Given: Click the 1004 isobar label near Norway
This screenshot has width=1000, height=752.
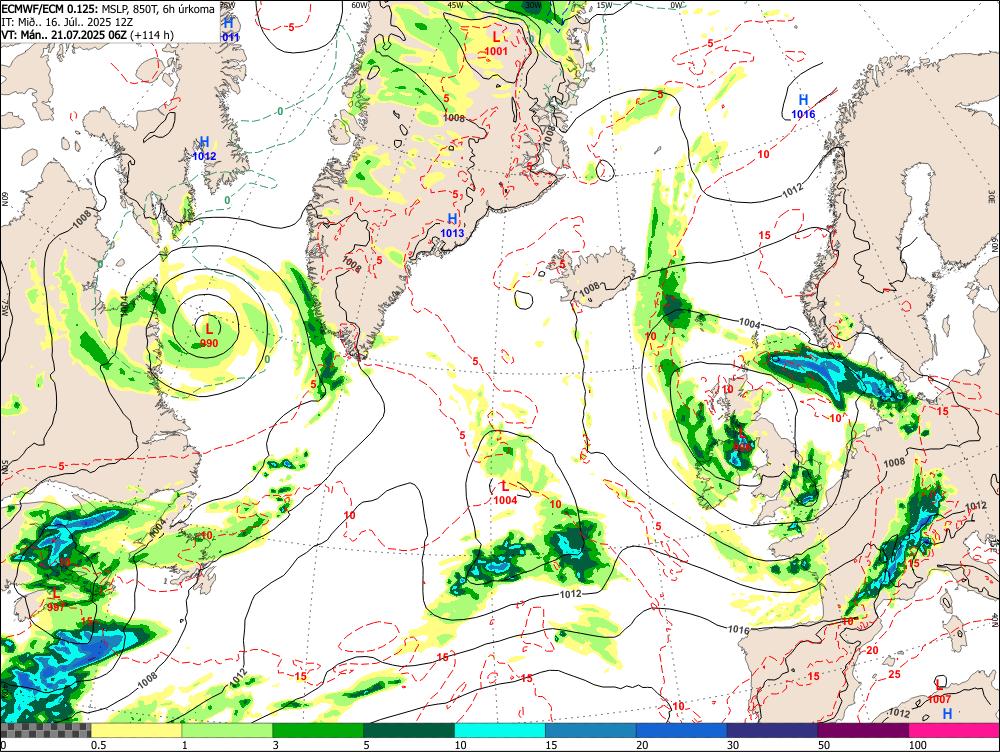Looking at the screenshot, I should [750, 323].
